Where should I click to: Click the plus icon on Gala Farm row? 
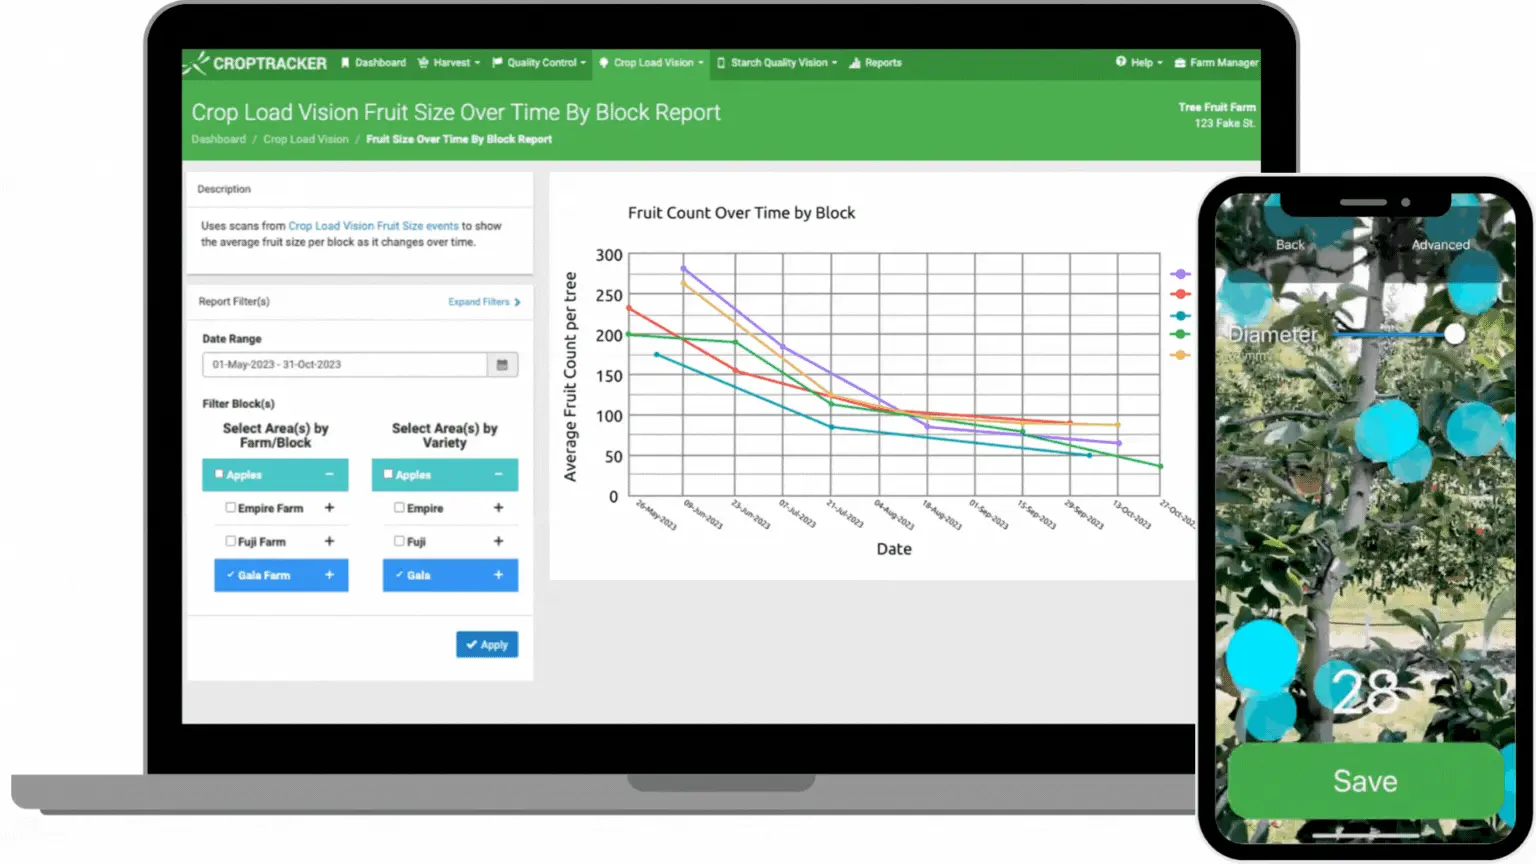pyautogui.click(x=329, y=575)
